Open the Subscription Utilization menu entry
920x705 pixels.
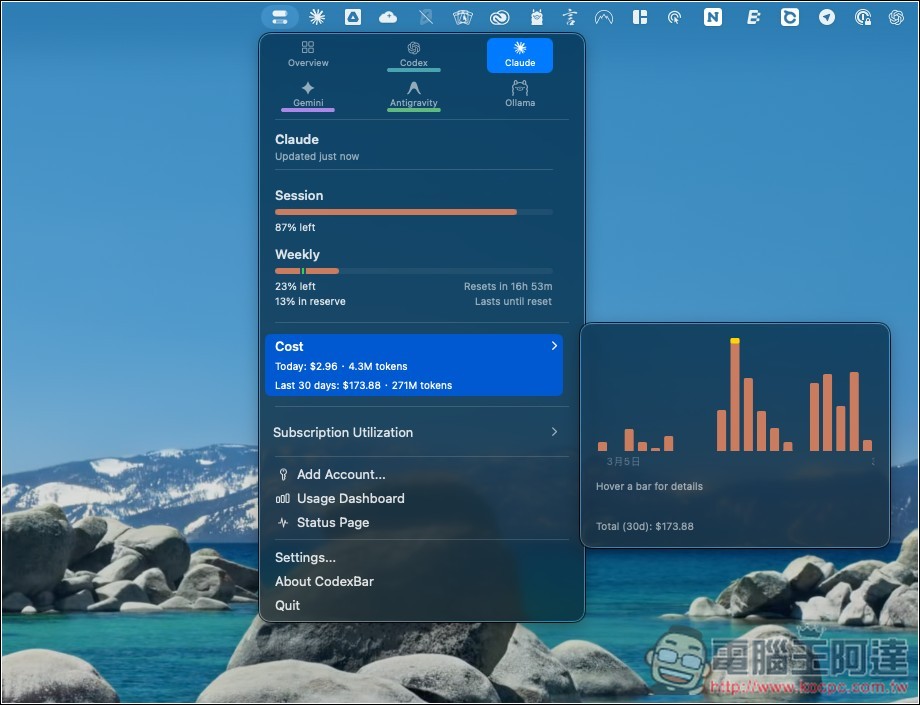(414, 432)
